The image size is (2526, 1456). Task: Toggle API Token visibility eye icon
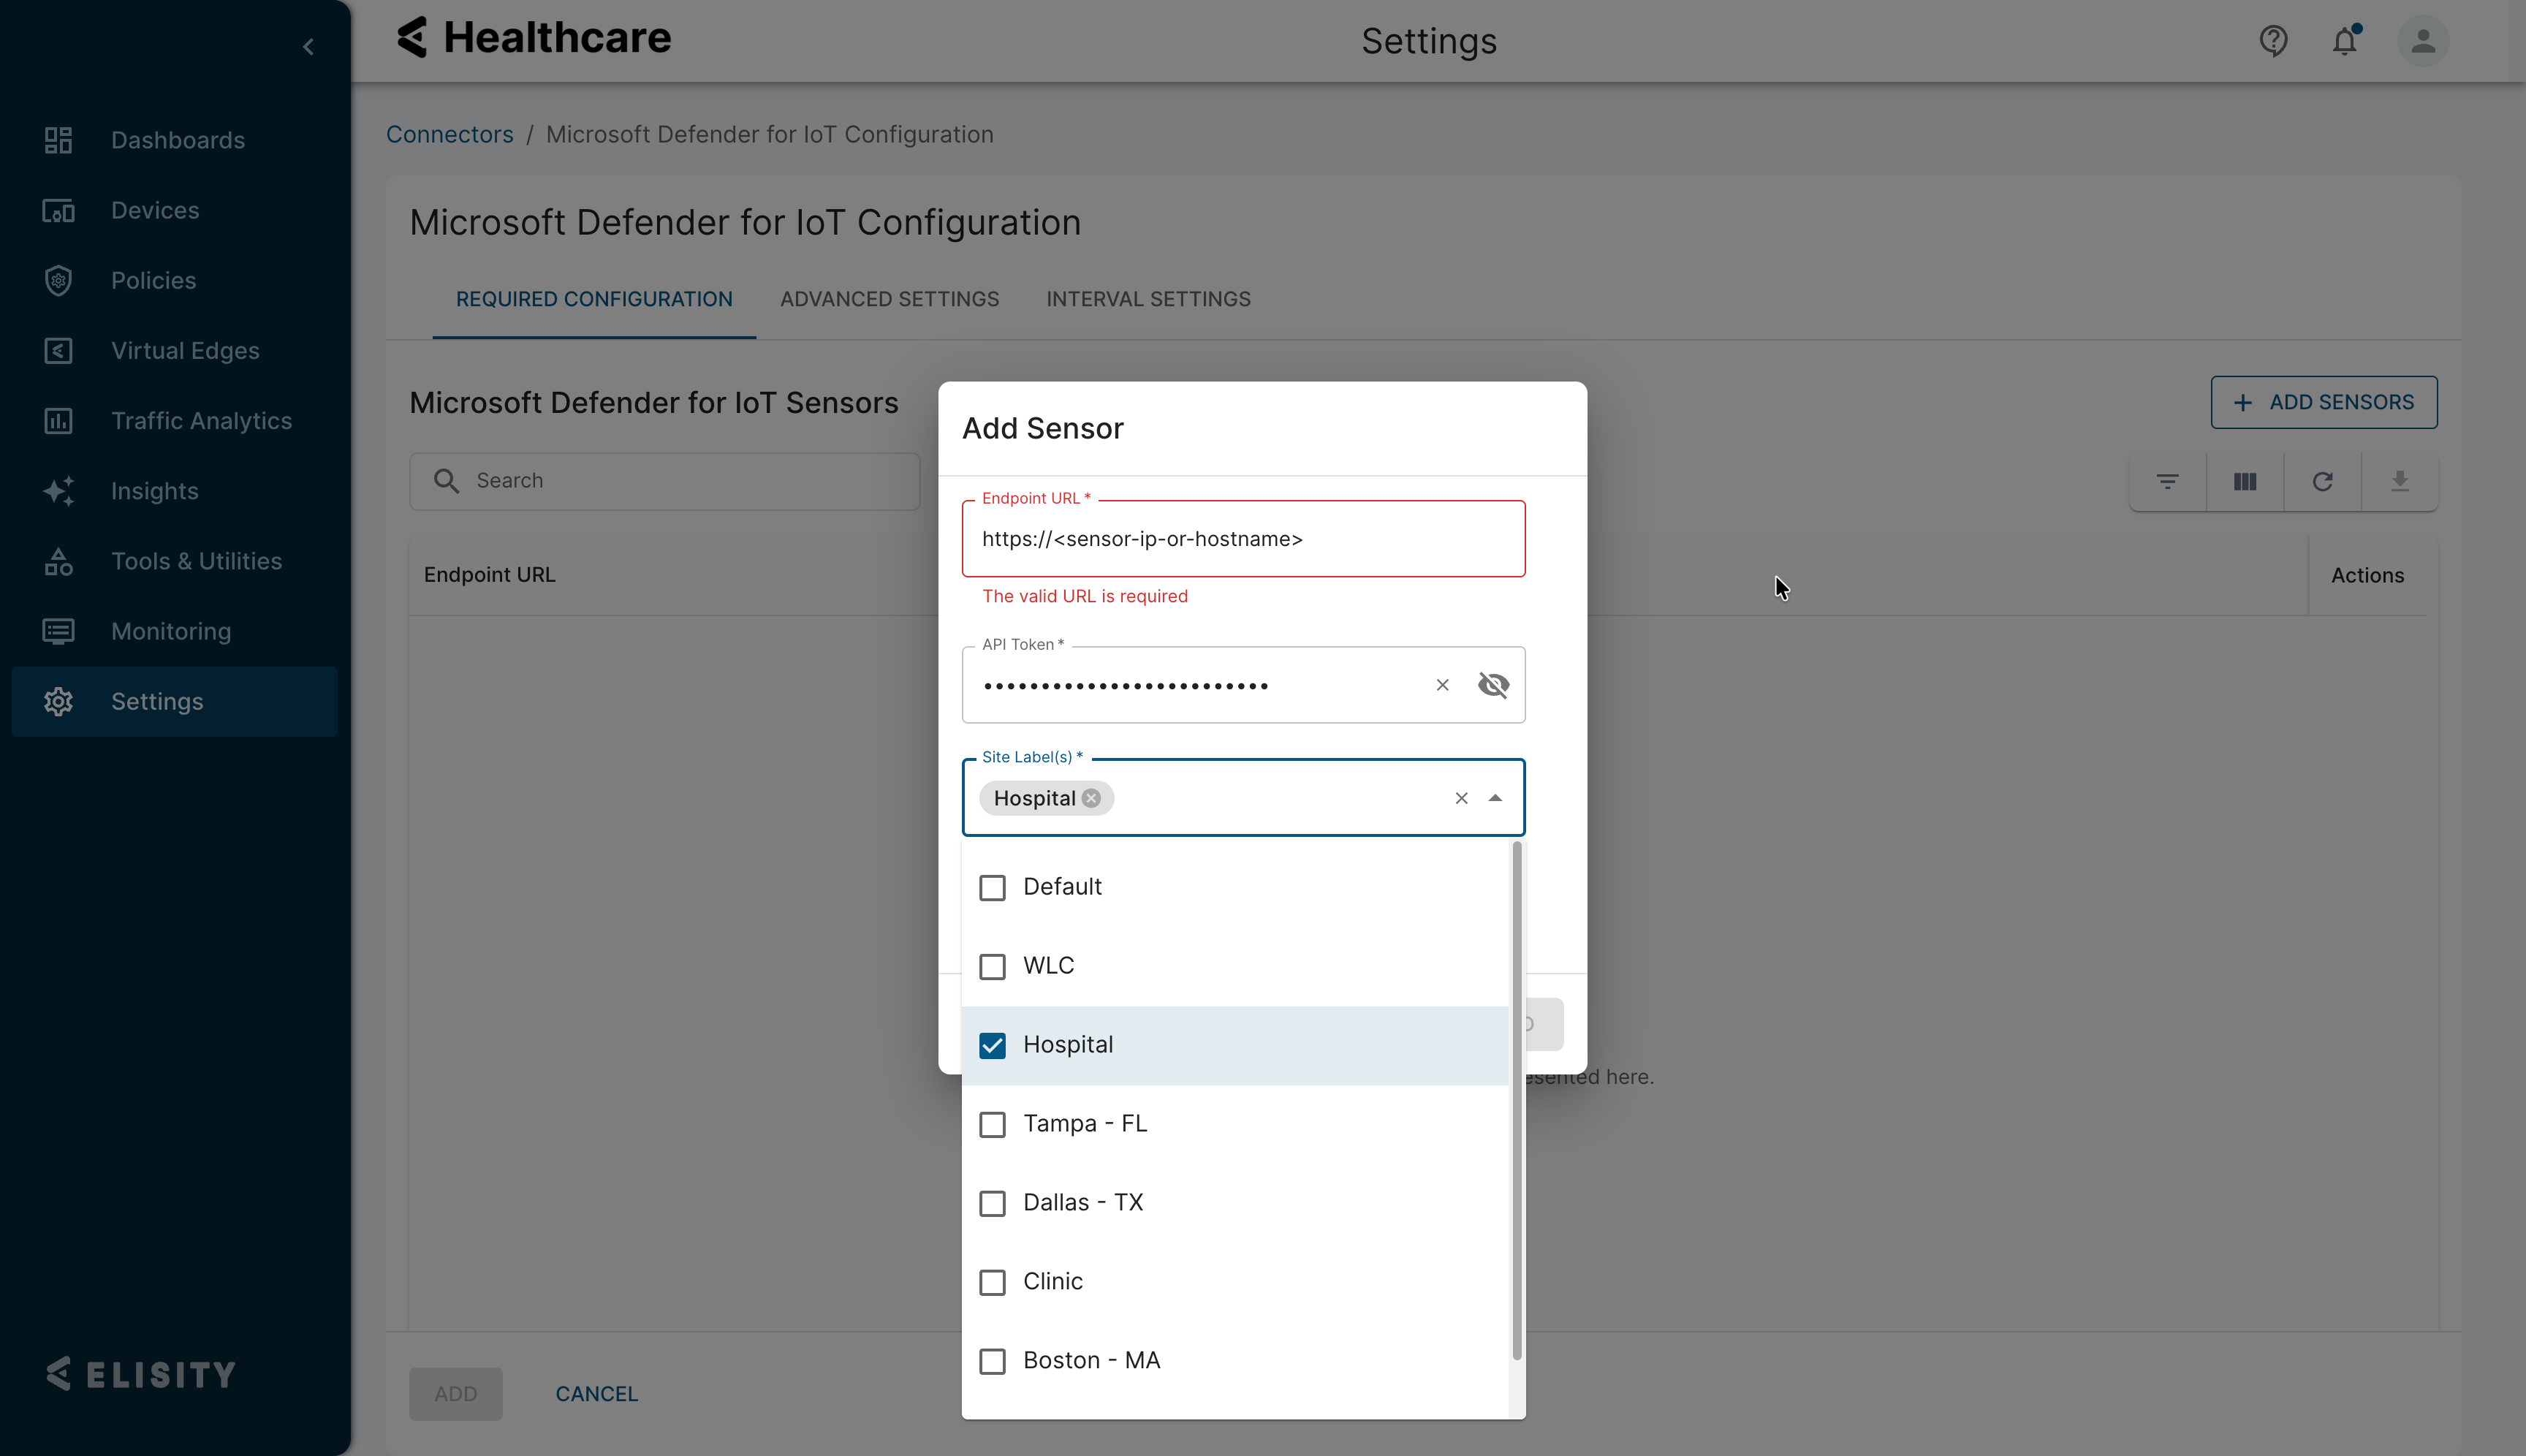coord(1493,685)
